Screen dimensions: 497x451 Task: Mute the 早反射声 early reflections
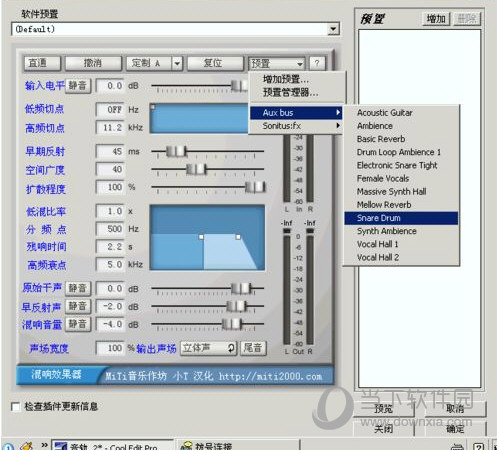[x=78, y=306]
